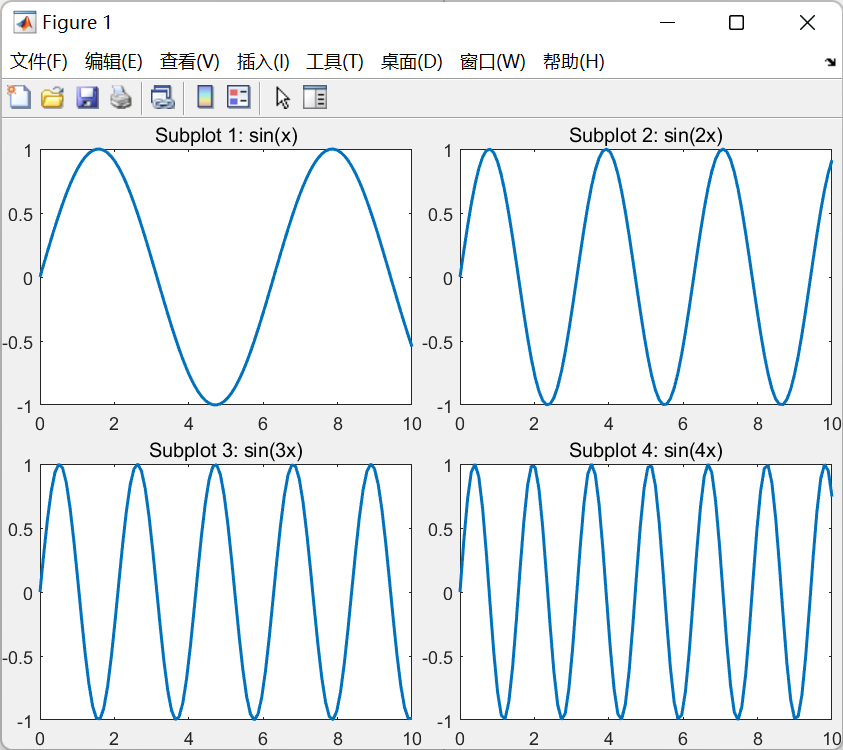Open the 帮助(H) menu
This screenshot has height=750, width=843.
coord(574,61)
